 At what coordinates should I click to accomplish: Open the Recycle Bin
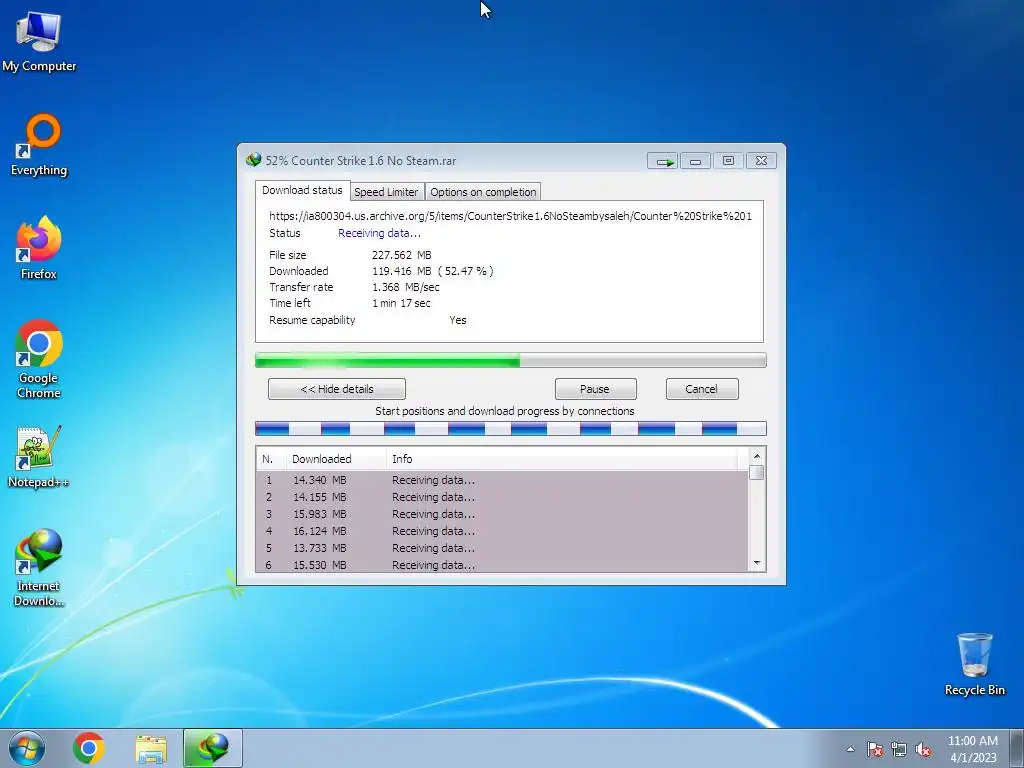tap(974, 664)
